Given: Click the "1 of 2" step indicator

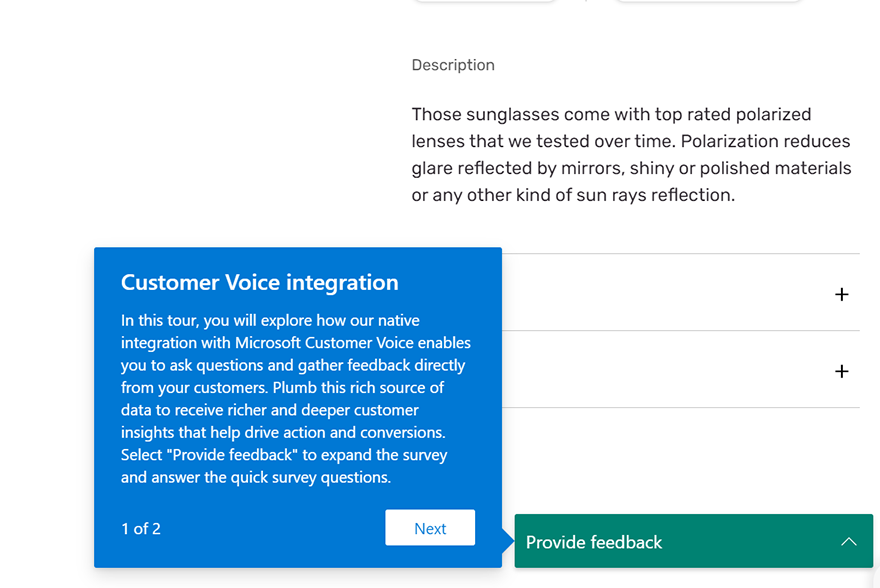Looking at the screenshot, I should [x=141, y=529].
